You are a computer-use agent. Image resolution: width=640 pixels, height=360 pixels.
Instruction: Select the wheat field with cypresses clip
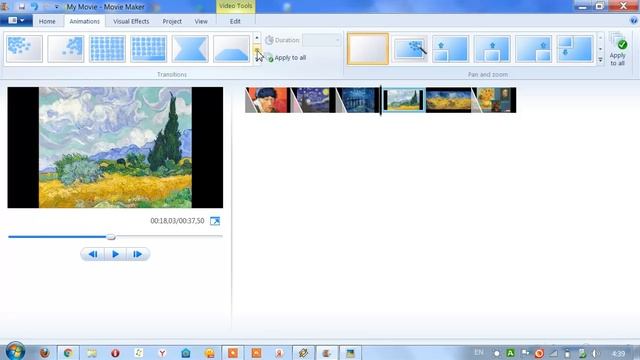[403, 100]
